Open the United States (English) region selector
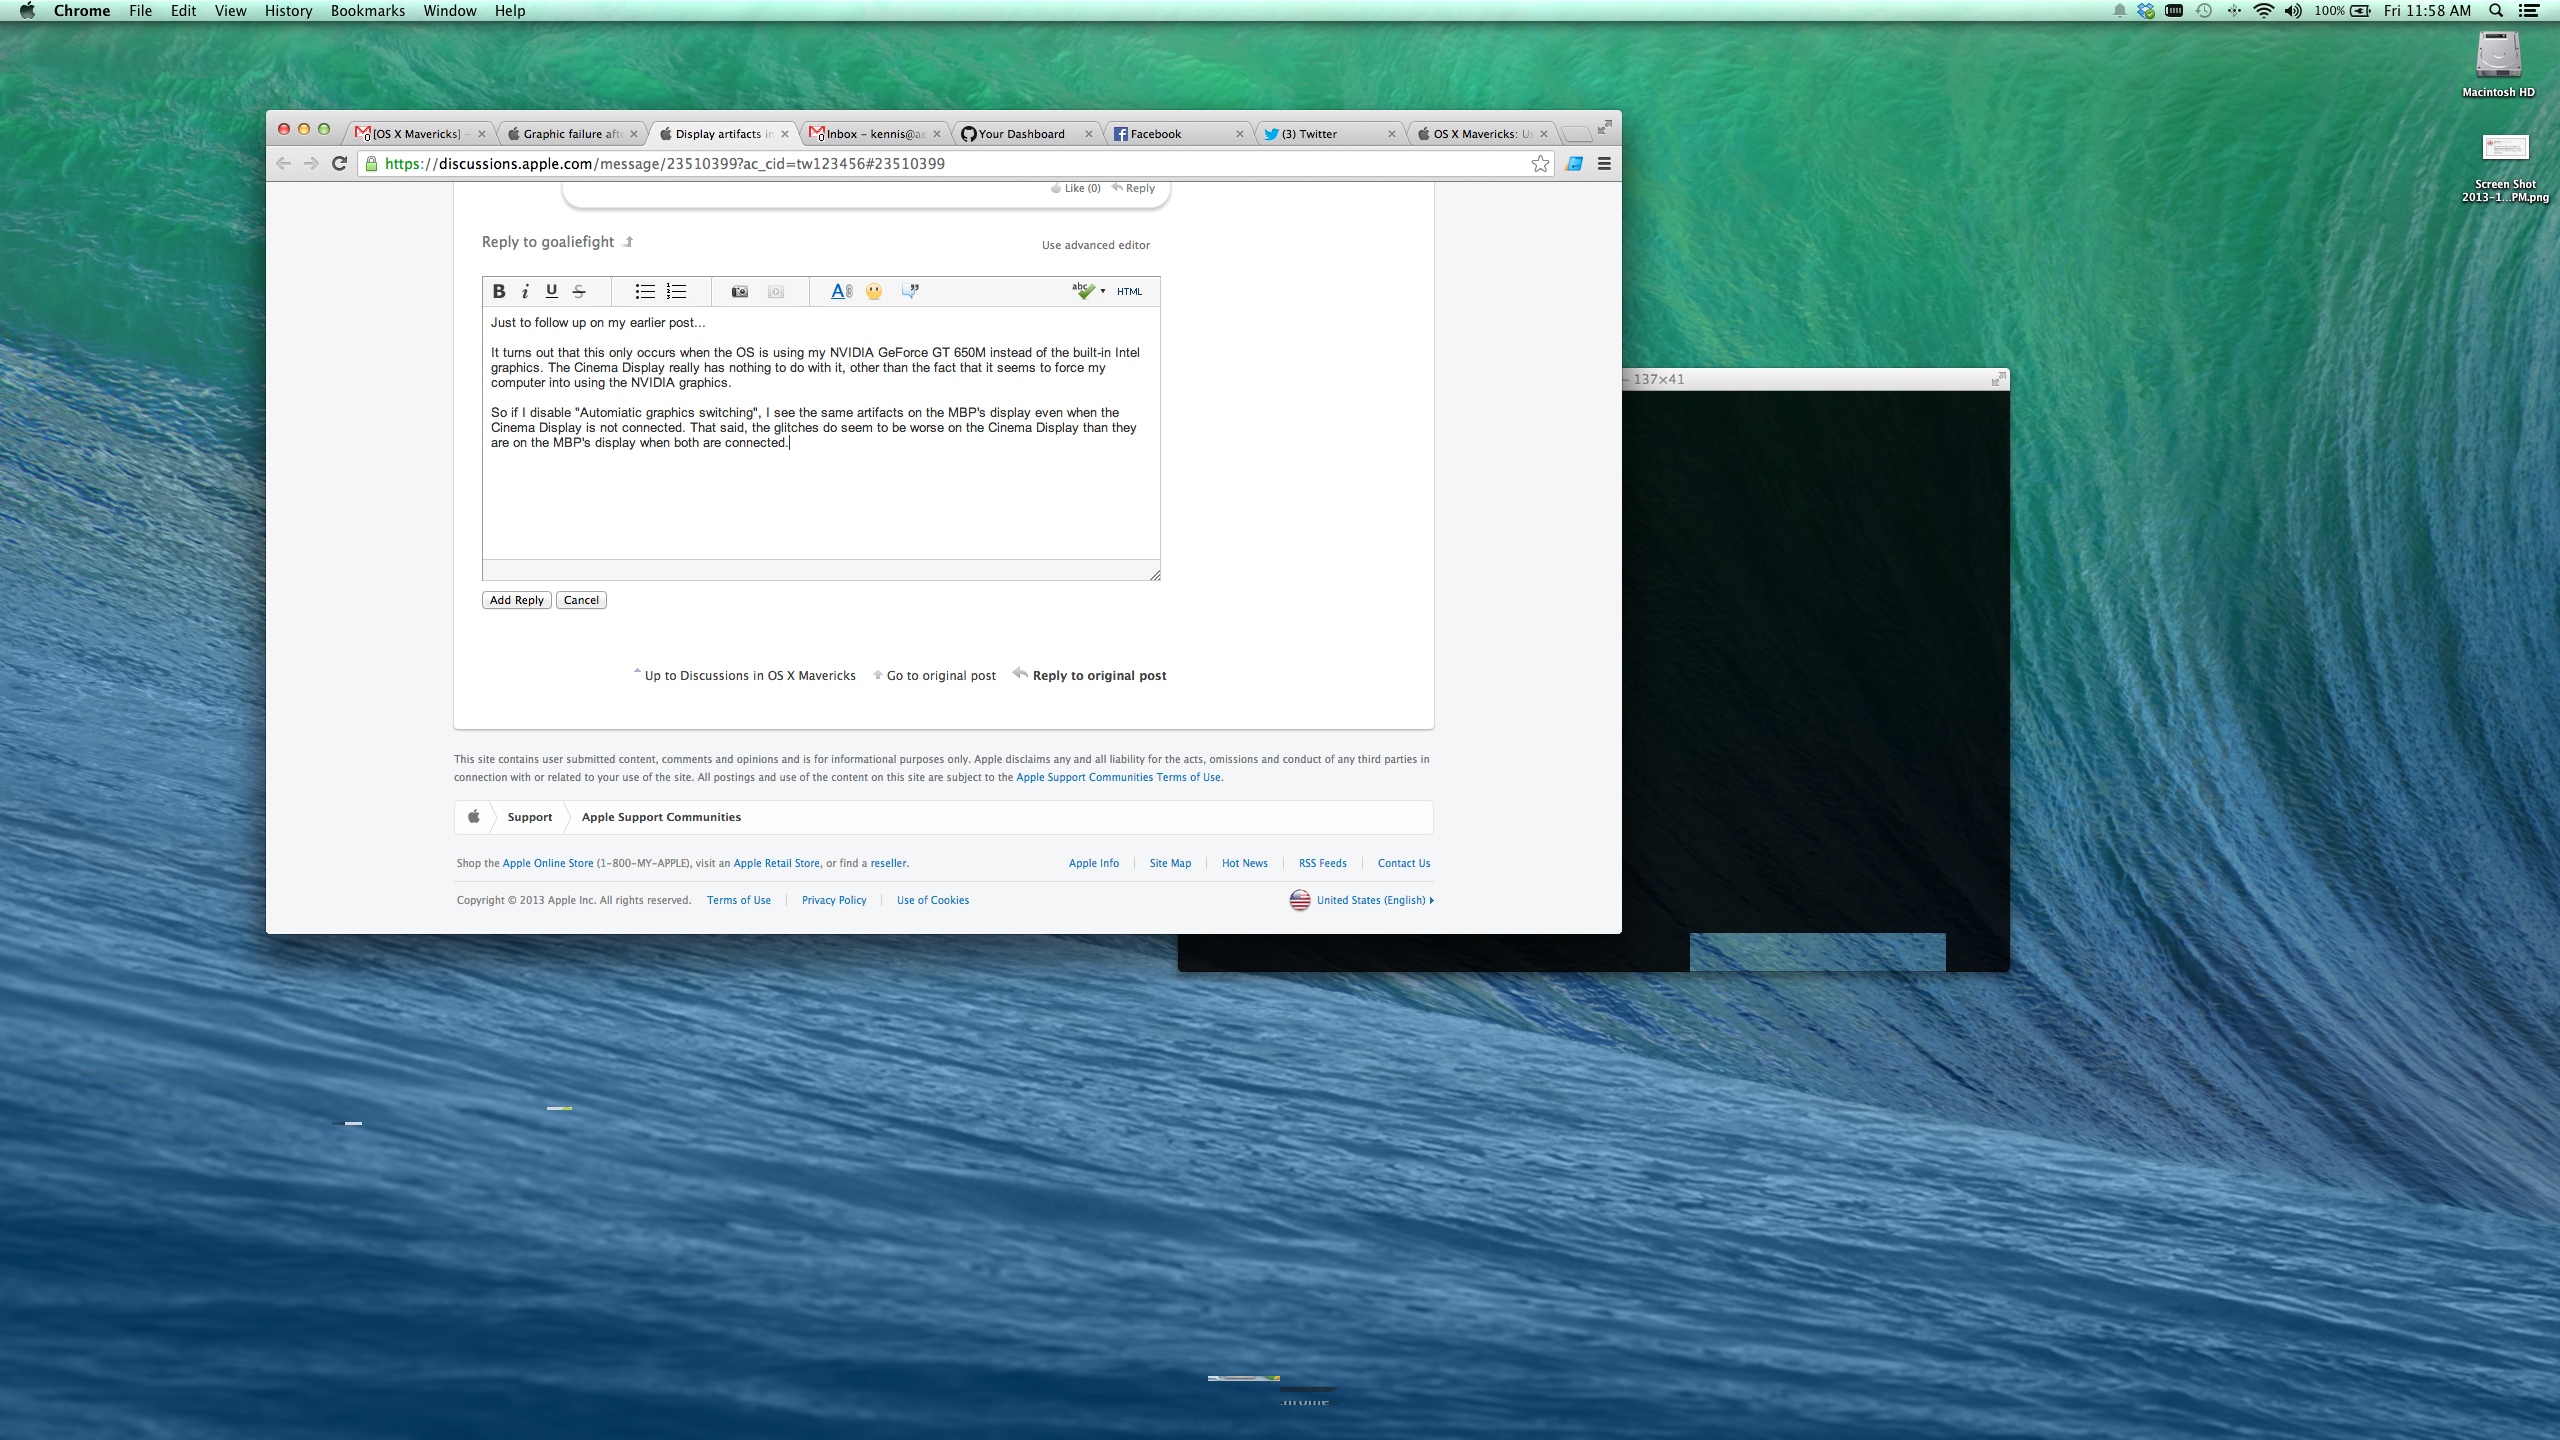This screenshot has width=2560, height=1440. [x=1370, y=900]
